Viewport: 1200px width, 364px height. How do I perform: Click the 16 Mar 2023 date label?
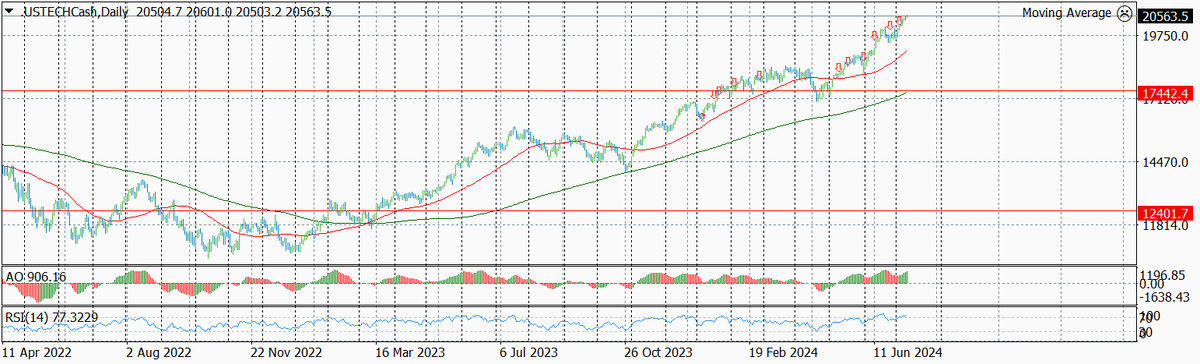(410, 353)
